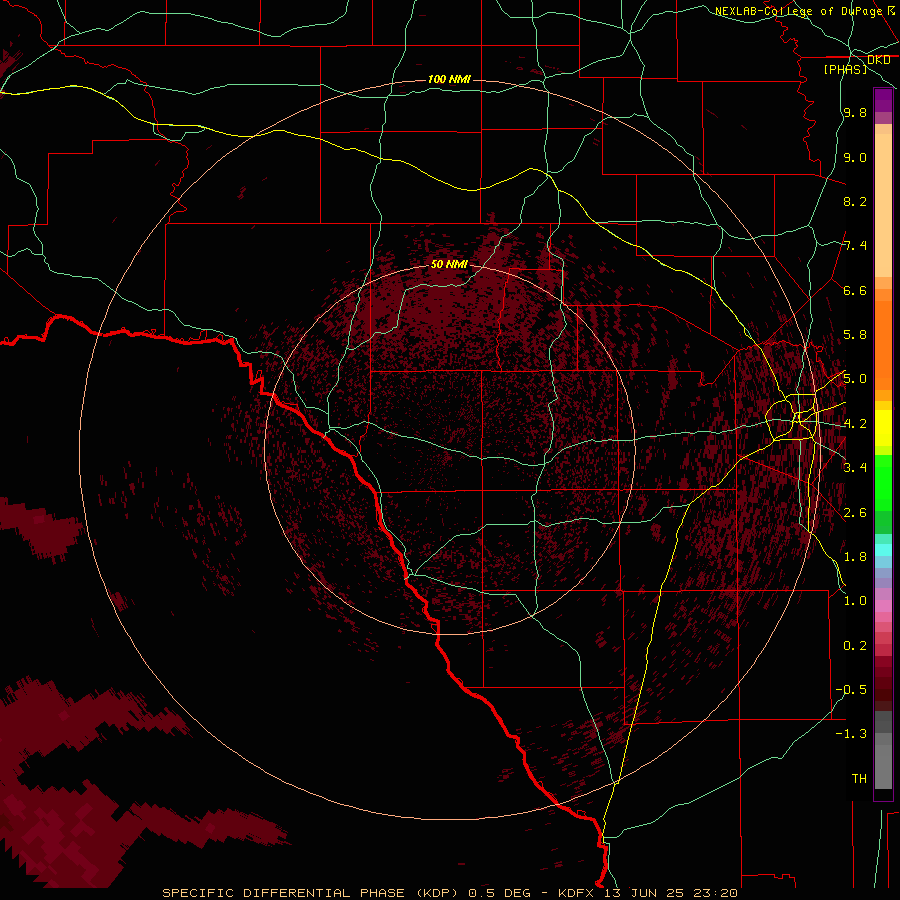Click the 100 NMI range ring label

[449, 79]
